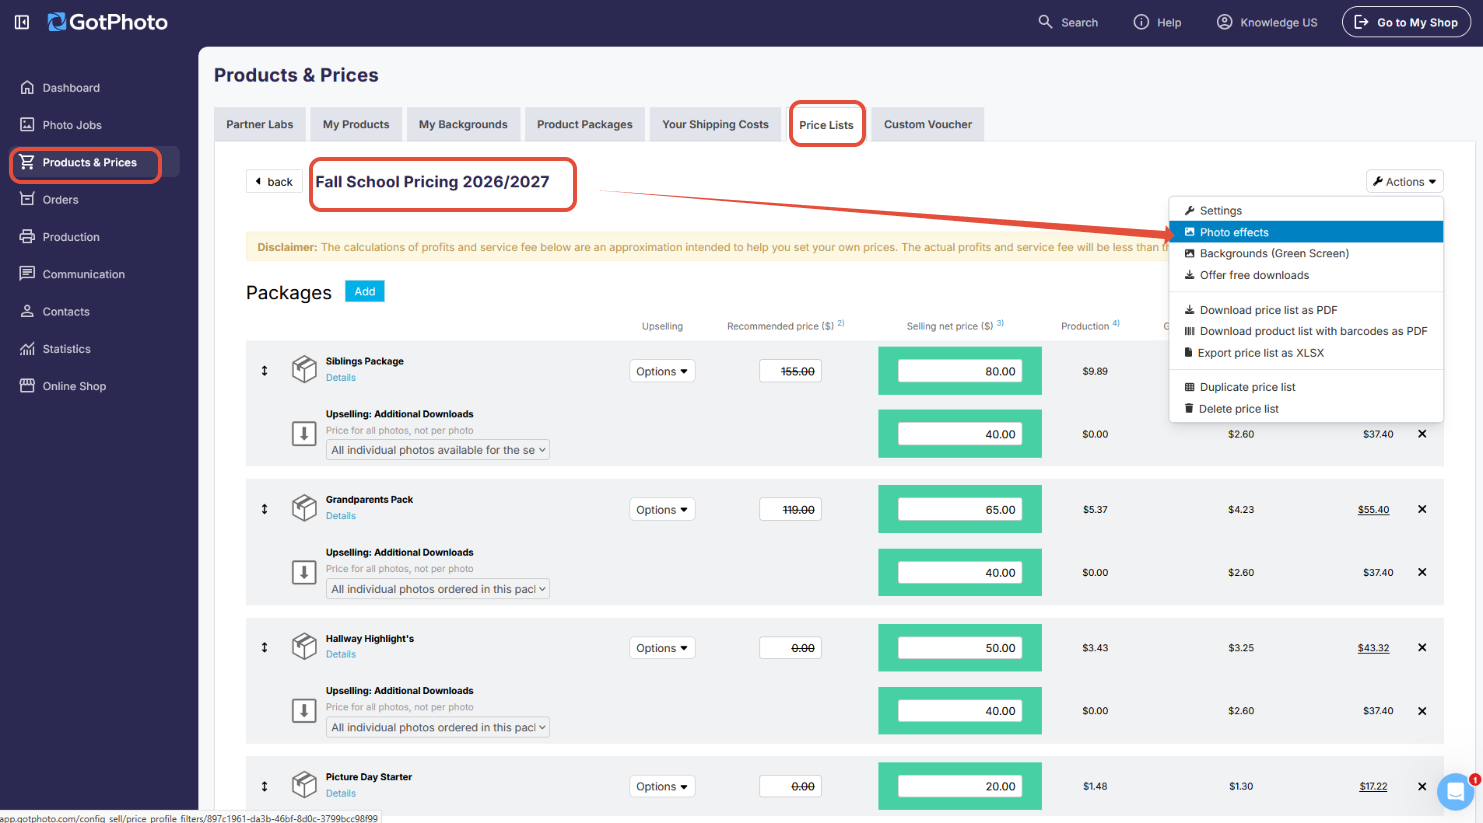This screenshot has width=1483, height=823.
Task: Click Hallway Highlight's selling price field 50.00
Action: [960, 648]
